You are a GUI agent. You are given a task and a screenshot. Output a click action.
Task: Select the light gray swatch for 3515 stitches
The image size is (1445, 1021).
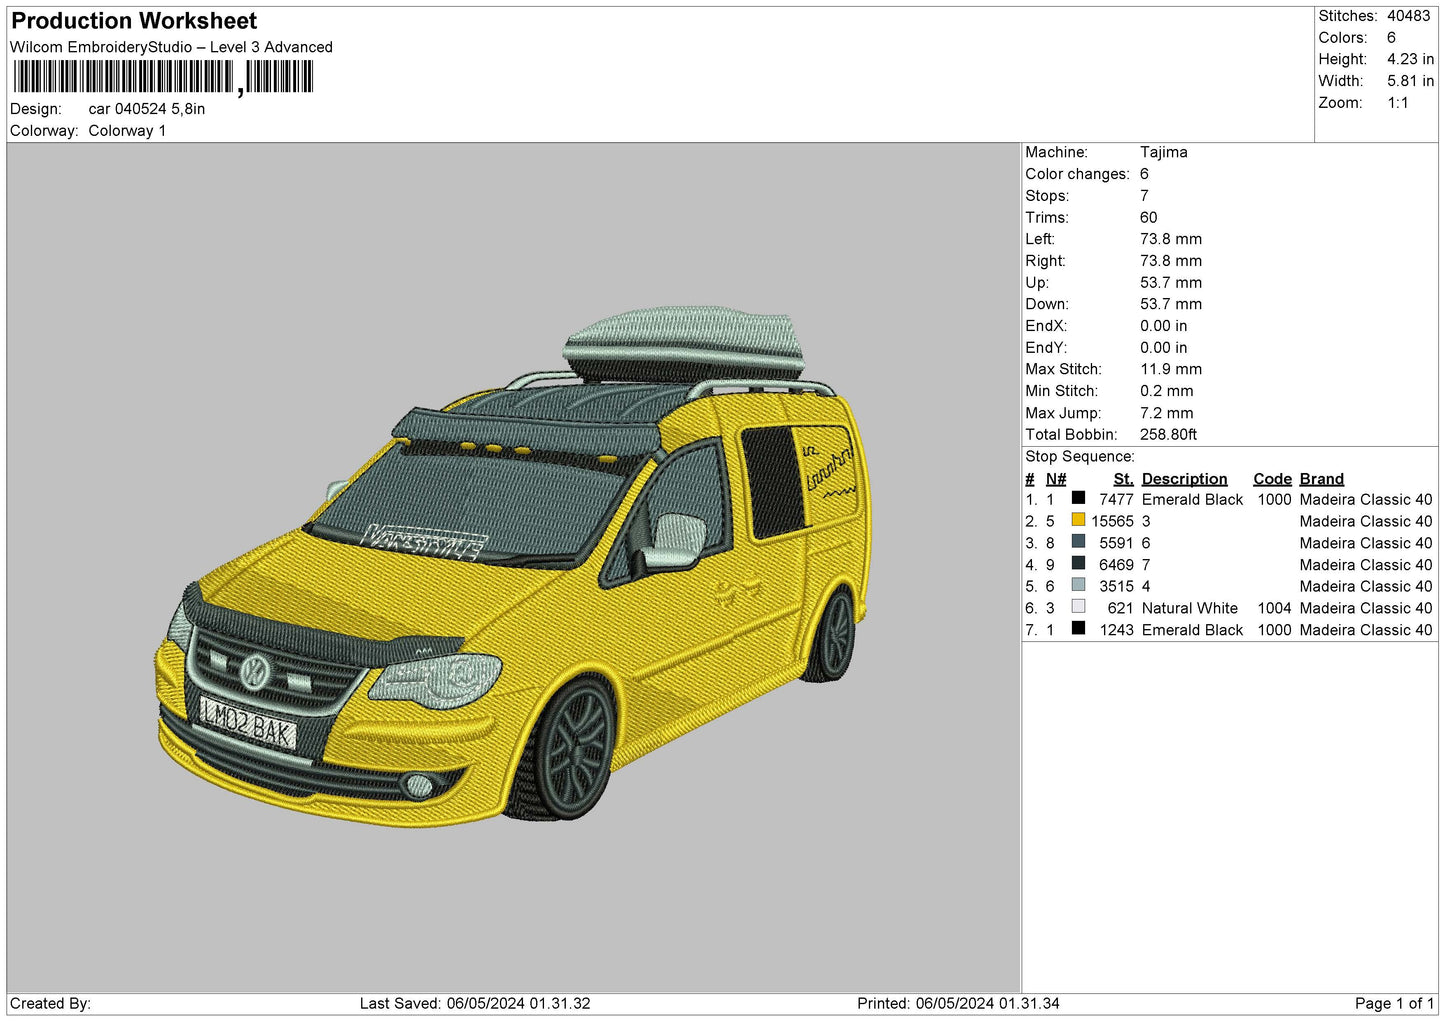point(1078,585)
